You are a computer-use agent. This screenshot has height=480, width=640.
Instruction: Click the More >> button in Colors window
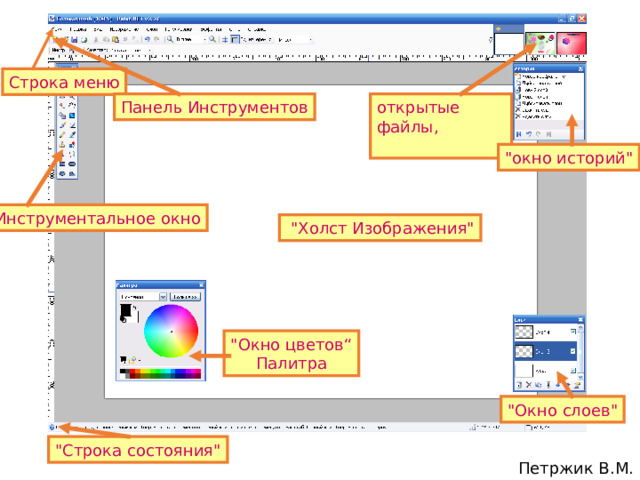[x=185, y=297]
